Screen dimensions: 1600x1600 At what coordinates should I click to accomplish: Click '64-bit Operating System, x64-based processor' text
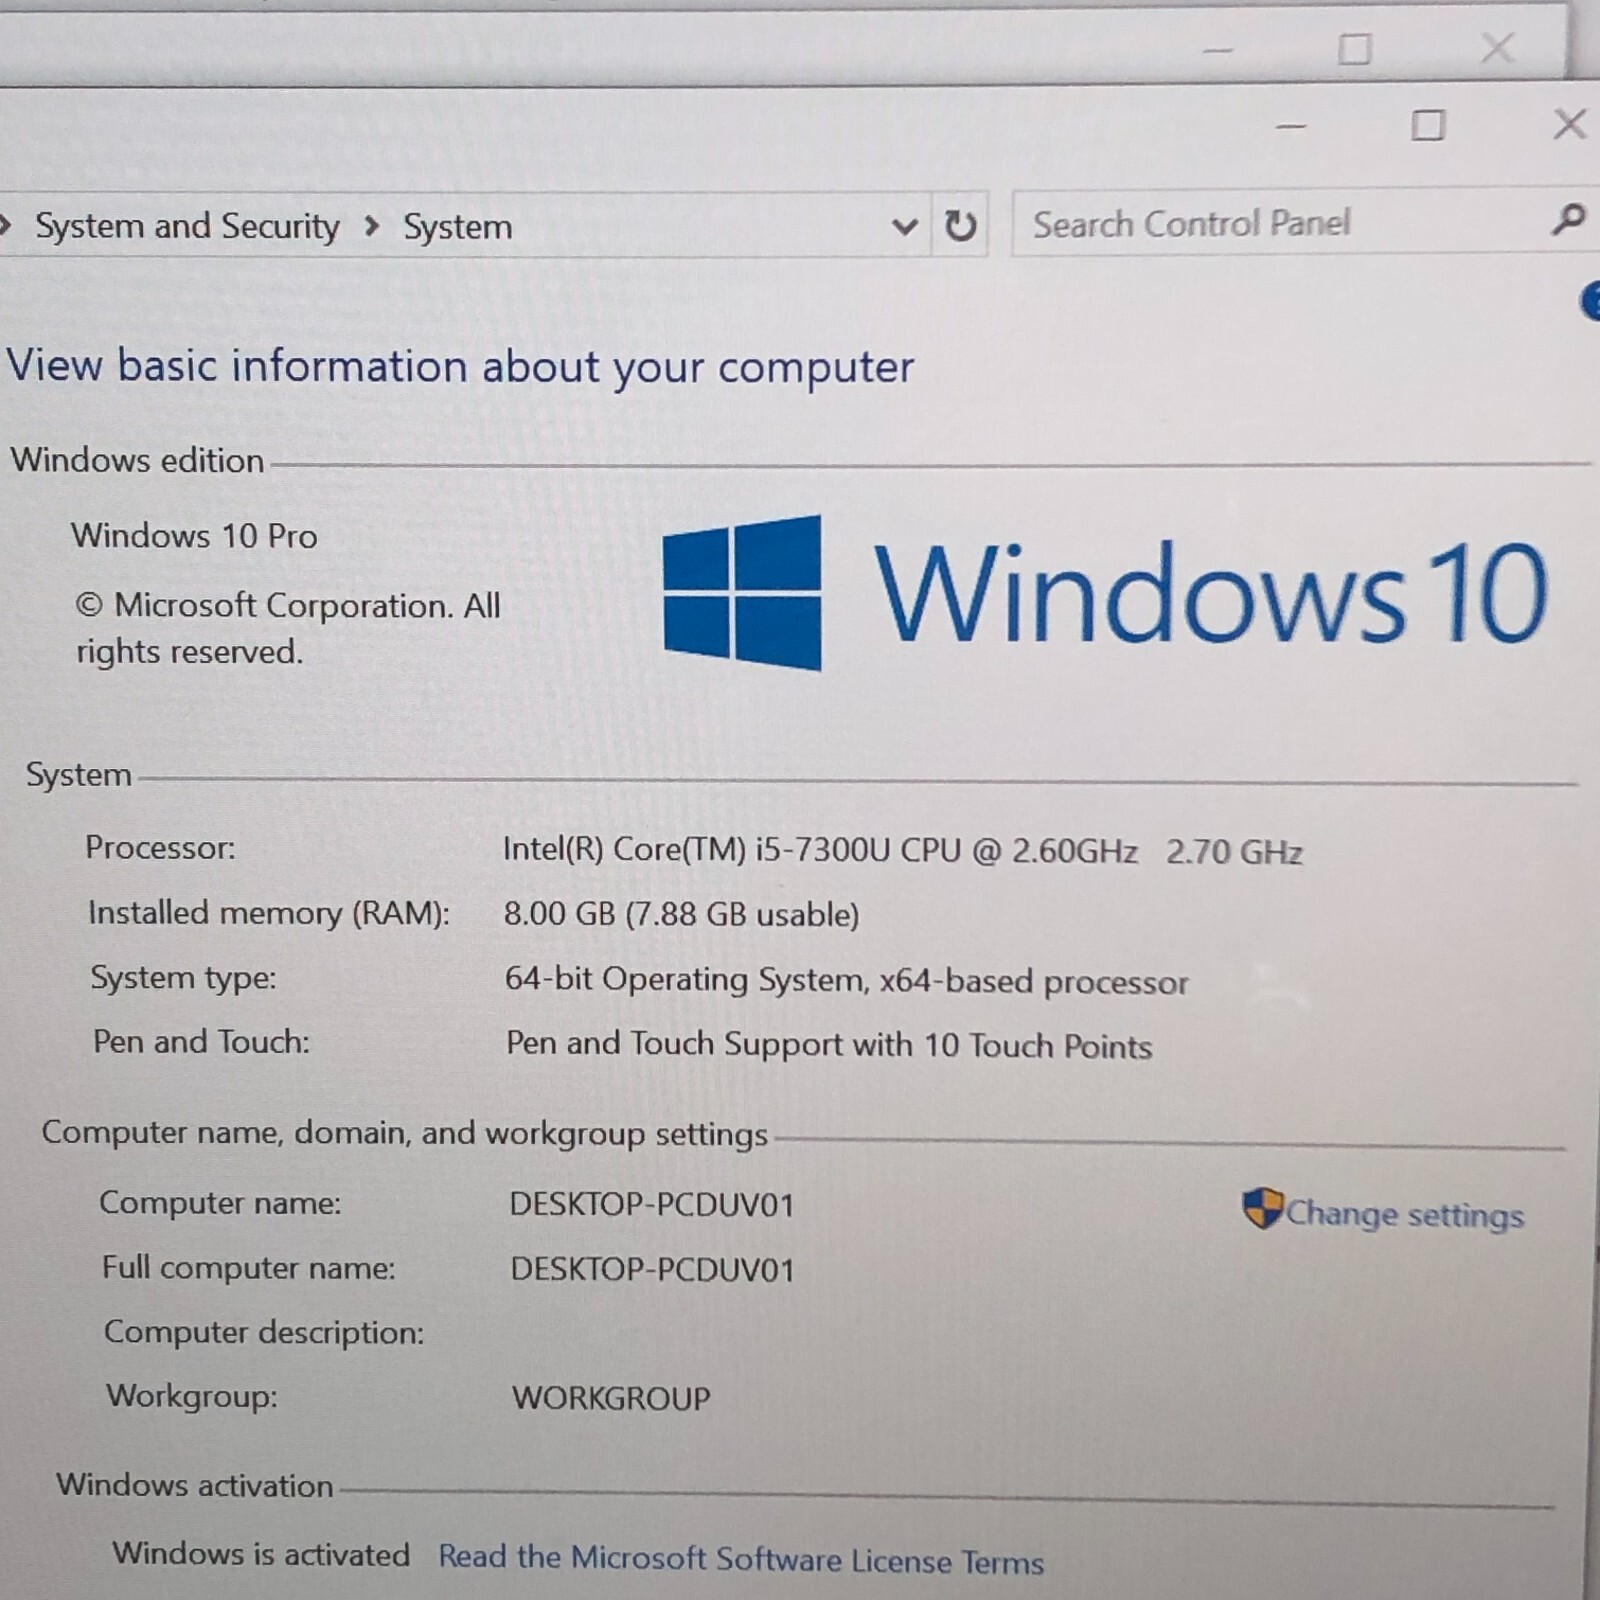click(846, 980)
